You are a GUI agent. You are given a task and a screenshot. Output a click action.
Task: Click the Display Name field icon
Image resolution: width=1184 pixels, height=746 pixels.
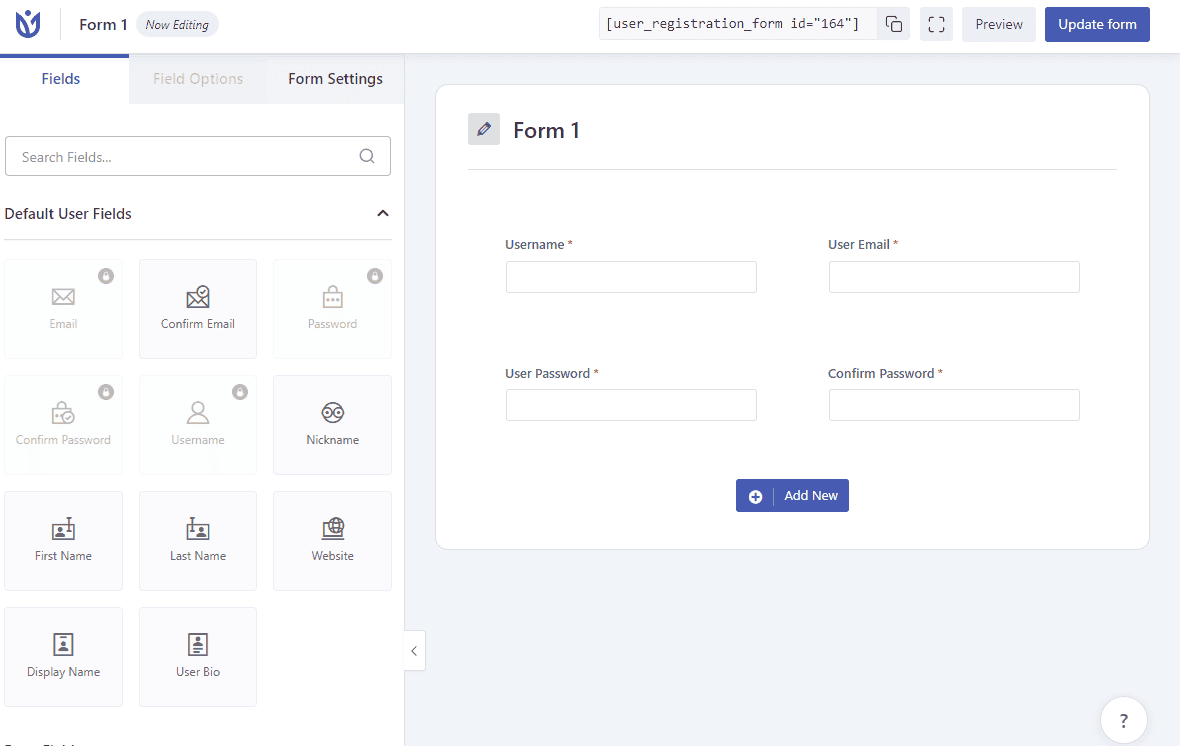pos(63,645)
